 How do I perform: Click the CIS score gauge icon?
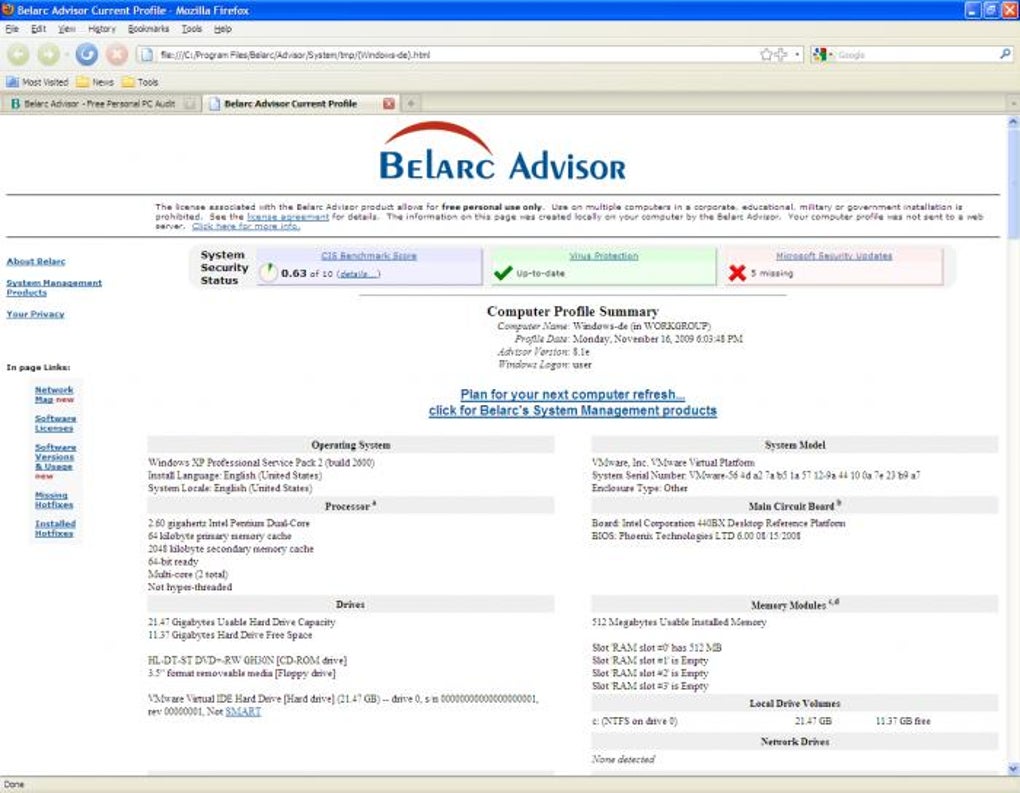268,273
